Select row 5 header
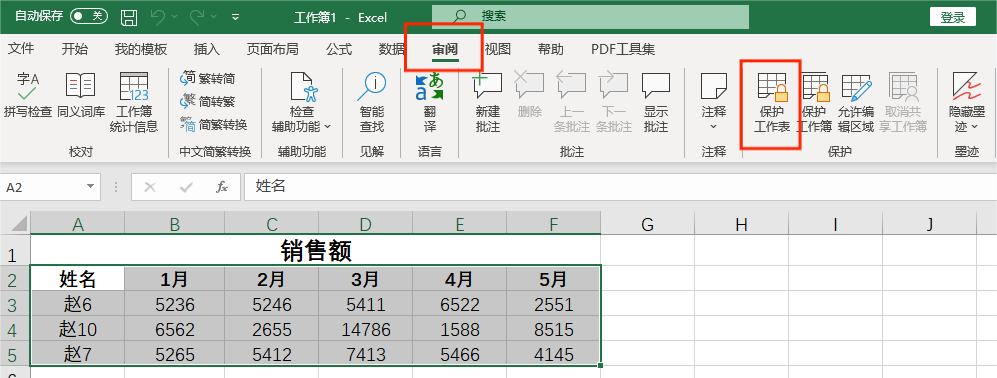The height and width of the screenshot is (378, 997). [x=15, y=354]
